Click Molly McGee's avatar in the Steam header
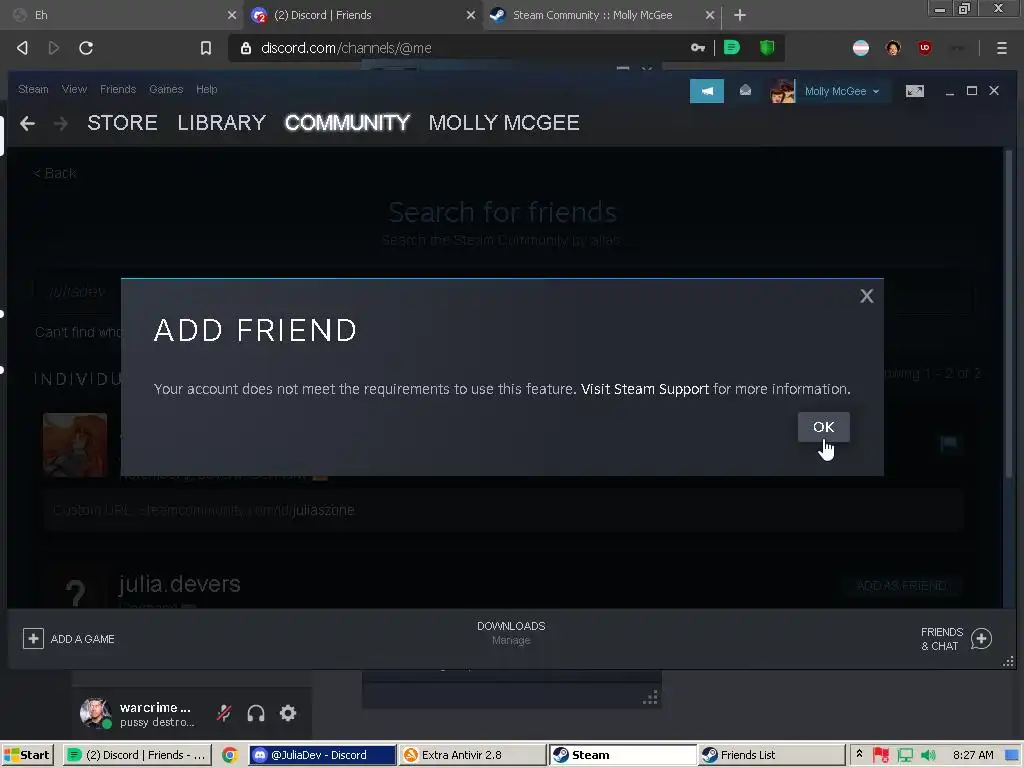Screen dimensions: 1024x768 point(782,91)
